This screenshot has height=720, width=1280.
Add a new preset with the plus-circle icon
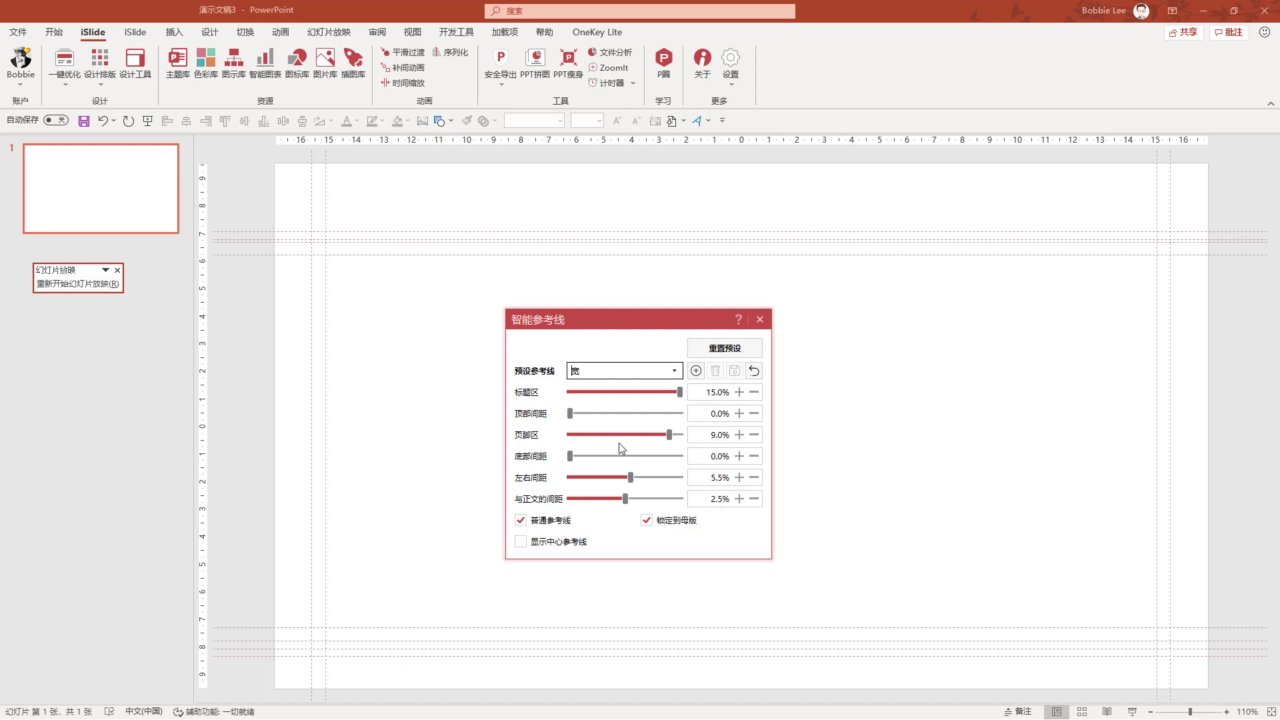tap(696, 371)
